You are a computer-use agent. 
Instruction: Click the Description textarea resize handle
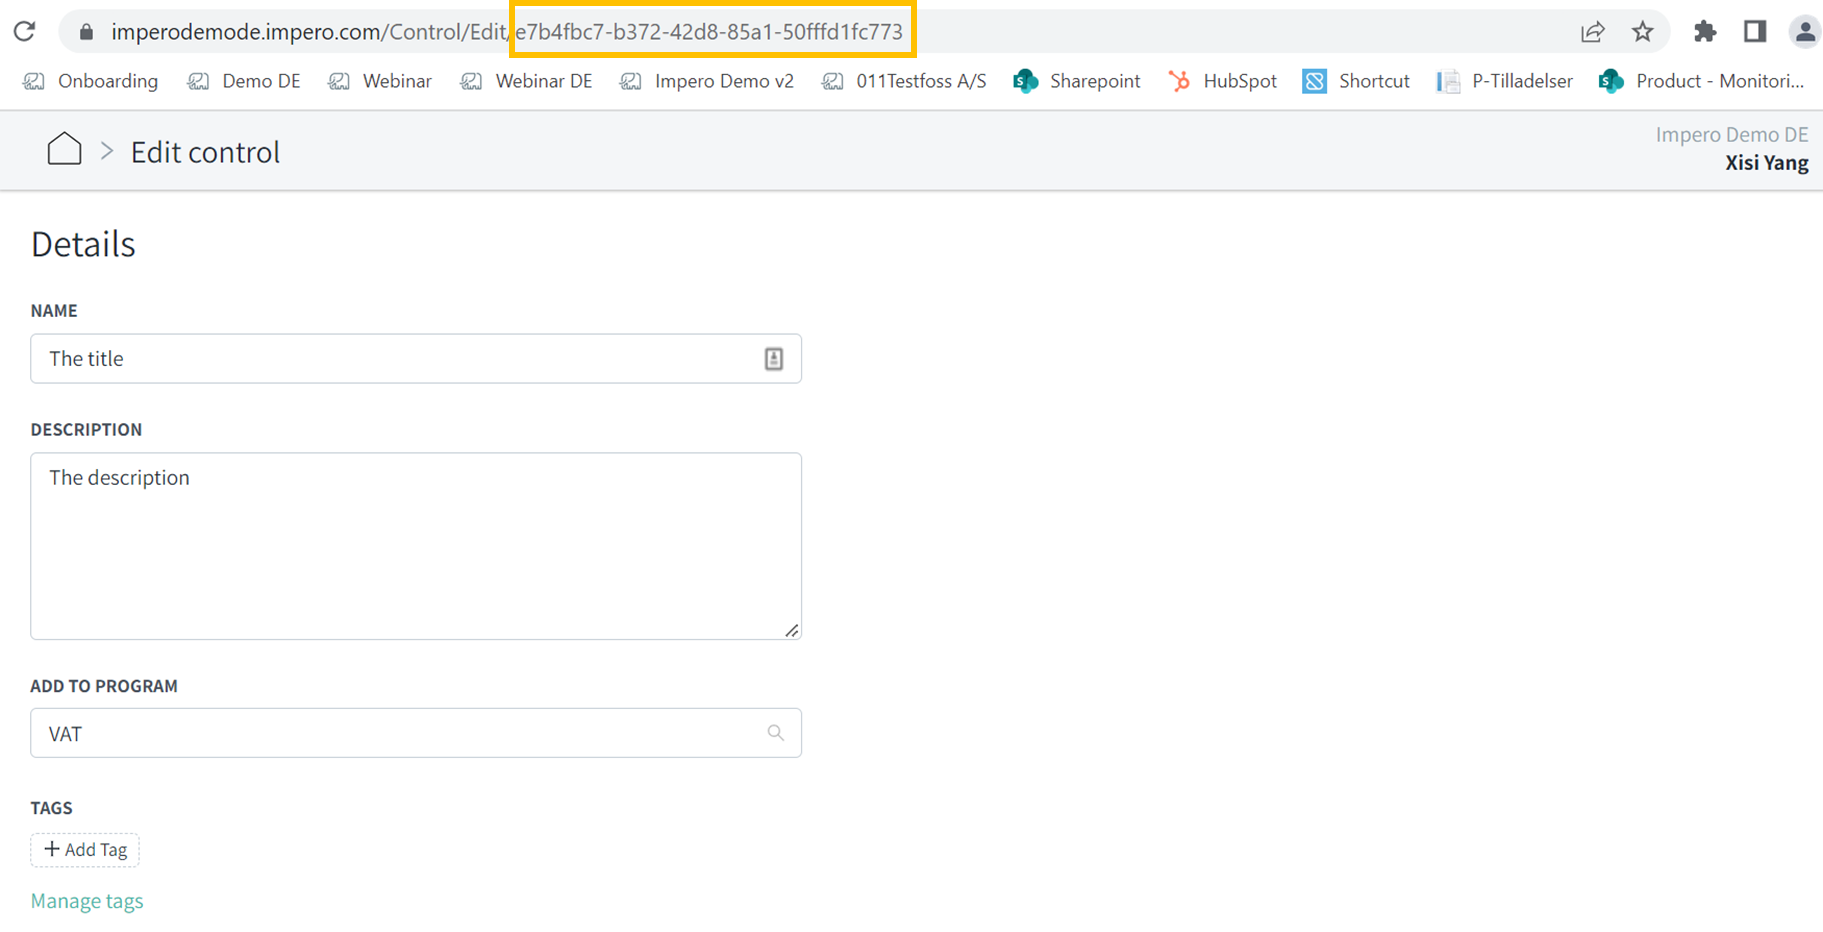(792, 630)
